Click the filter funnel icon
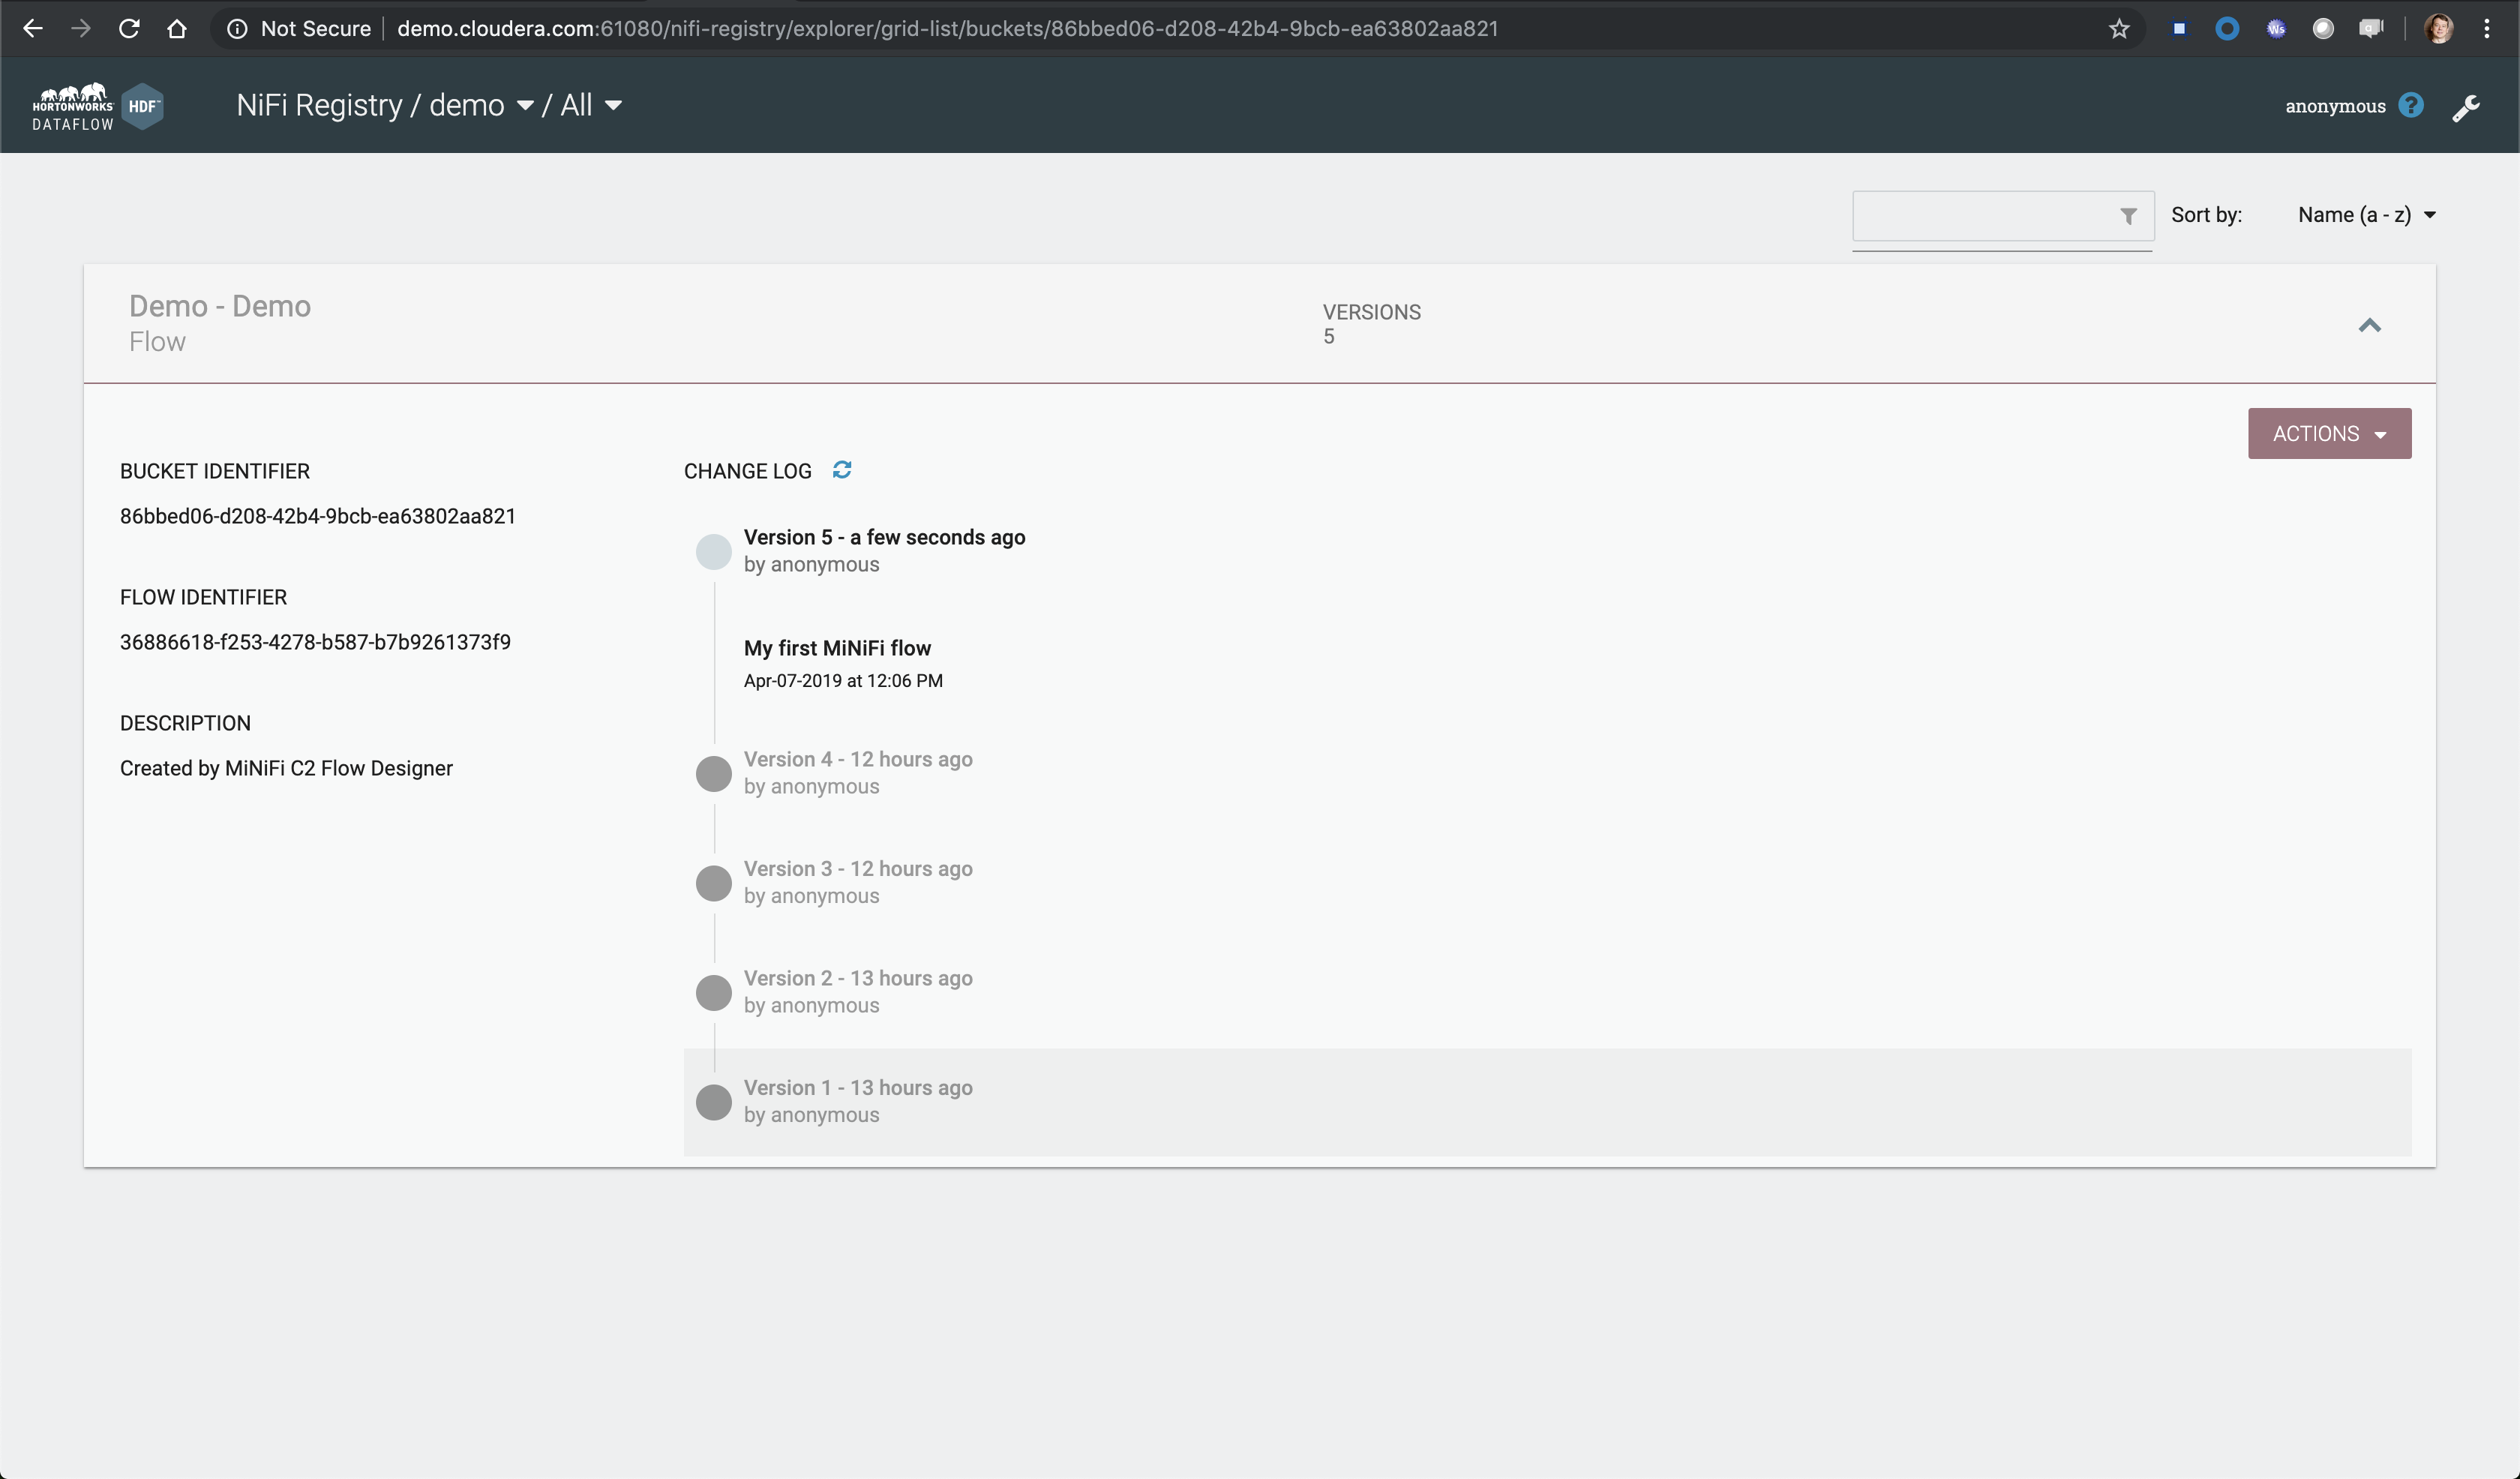This screenshot has height=1479, width=2520. point(2128,216)
